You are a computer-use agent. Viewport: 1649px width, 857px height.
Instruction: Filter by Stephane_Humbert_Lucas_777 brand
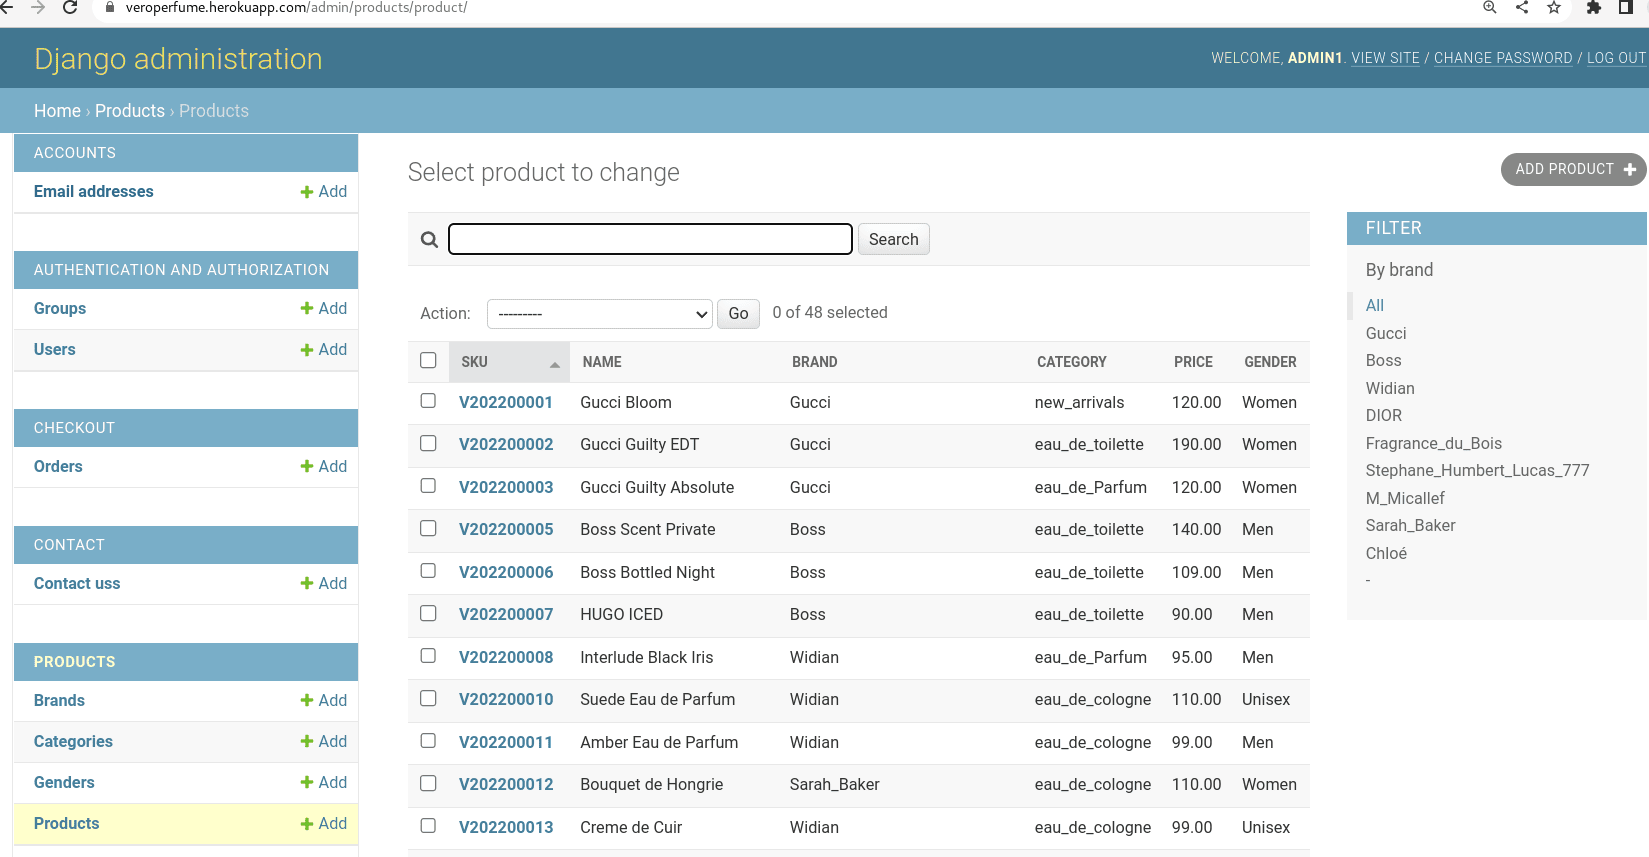[1477, 471]
